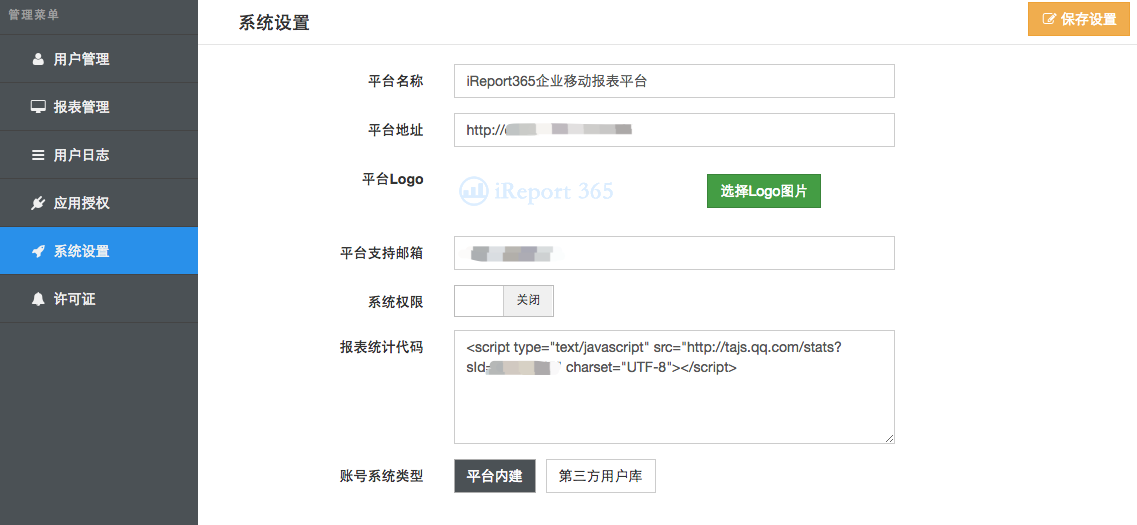Grab the 报表统计代码 textarea resize handle
The image size is (1137, 525).
889,438
